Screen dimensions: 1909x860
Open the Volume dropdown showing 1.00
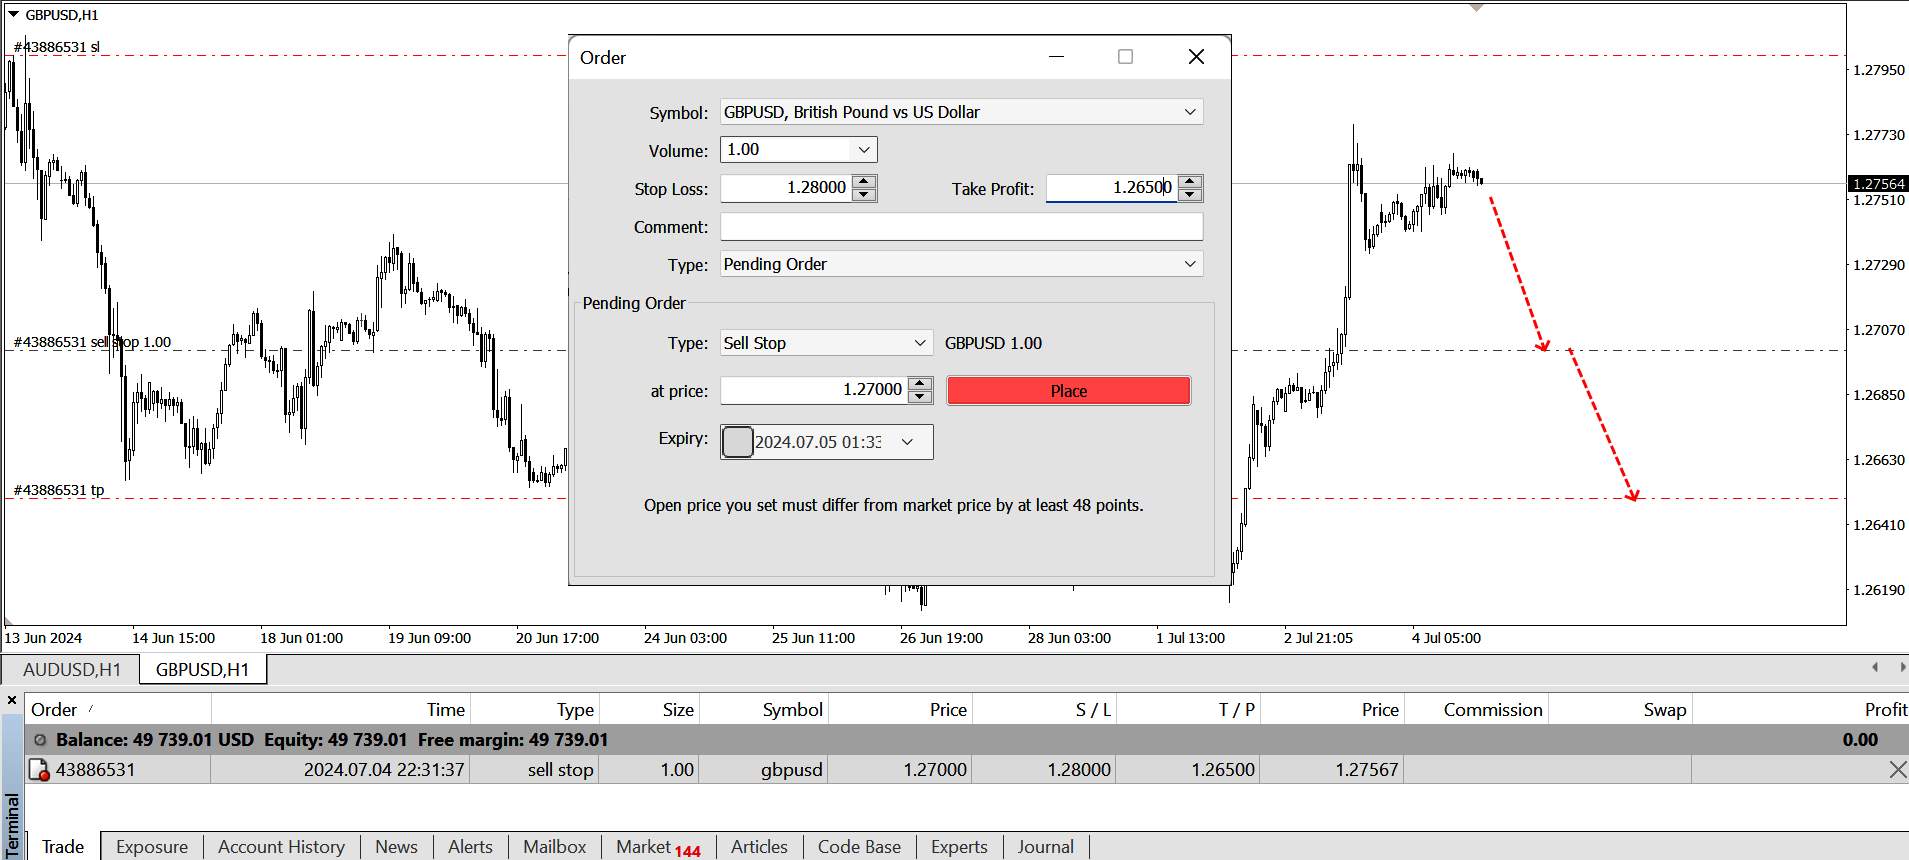click(x=864, y=150)
